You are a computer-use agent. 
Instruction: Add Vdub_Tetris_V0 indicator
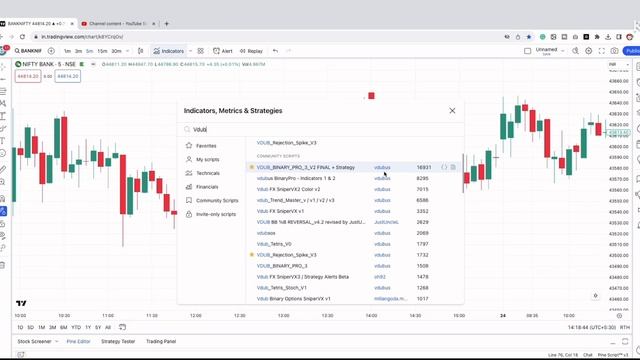coord(274,244)
